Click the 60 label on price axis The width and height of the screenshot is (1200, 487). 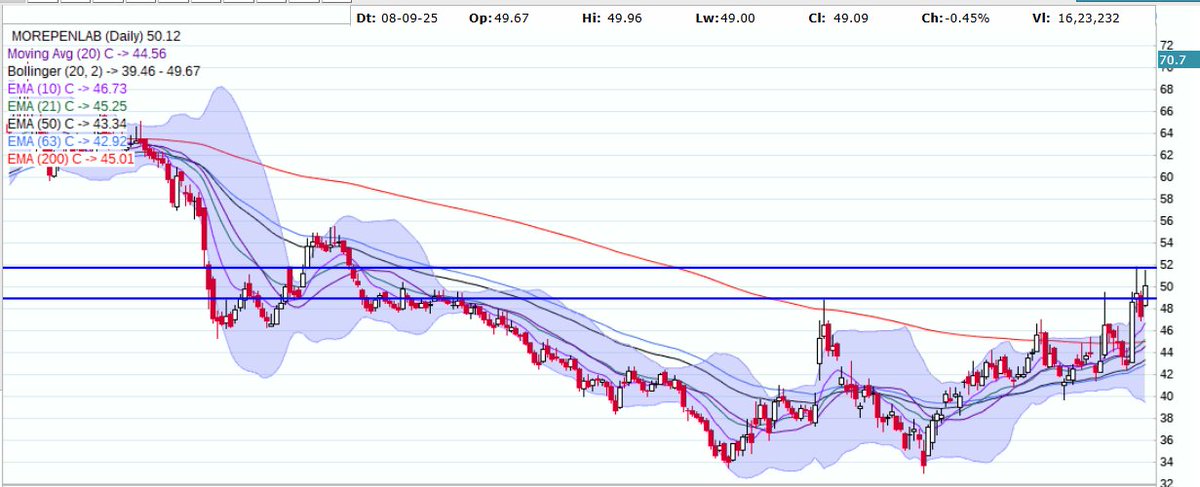1166,177
